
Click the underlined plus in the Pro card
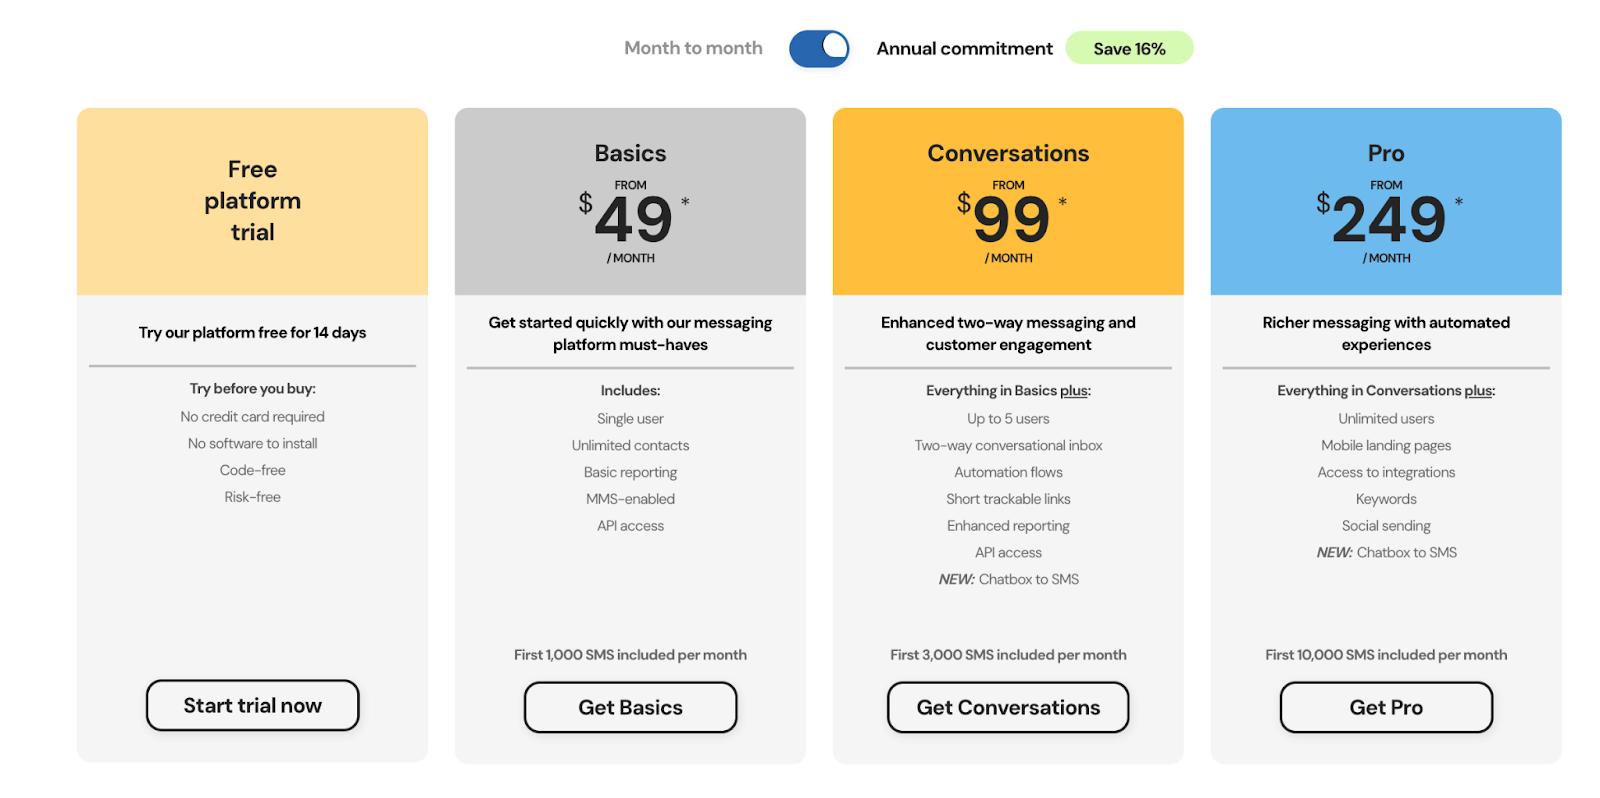pos(1478,391)
